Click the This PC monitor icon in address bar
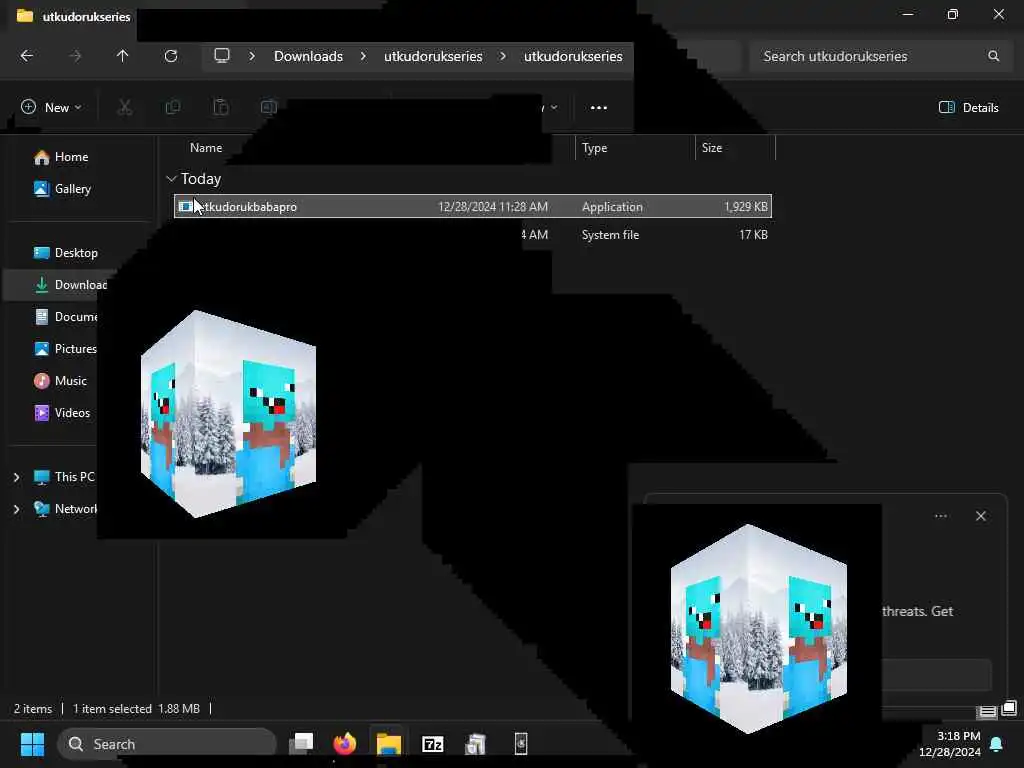This screenshot has width=1024, height=768. [x=222, y=56]
